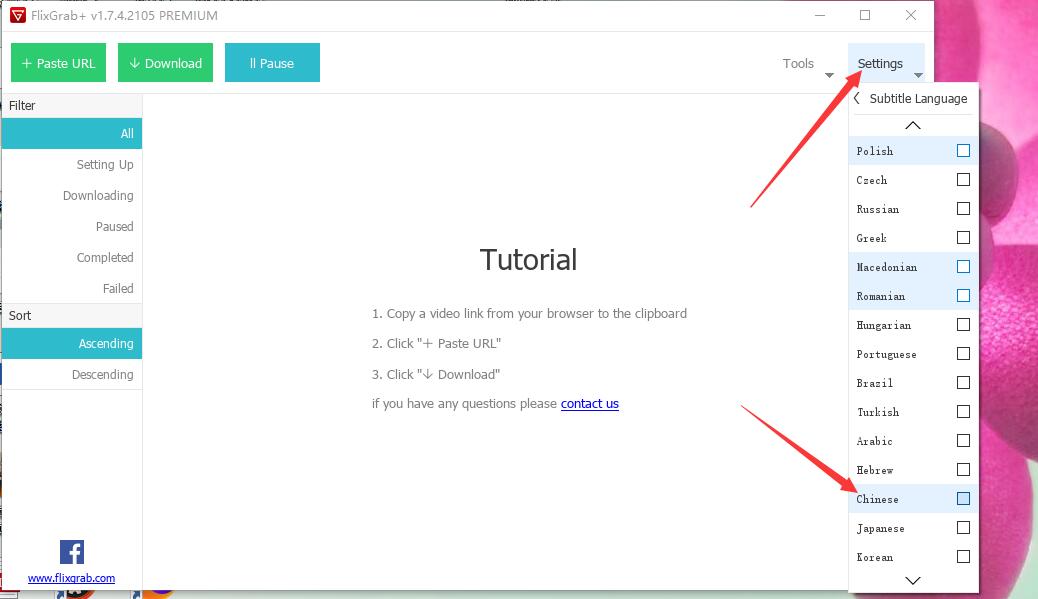
Task: Show Completed downloads filter
Action: [71, 257]
